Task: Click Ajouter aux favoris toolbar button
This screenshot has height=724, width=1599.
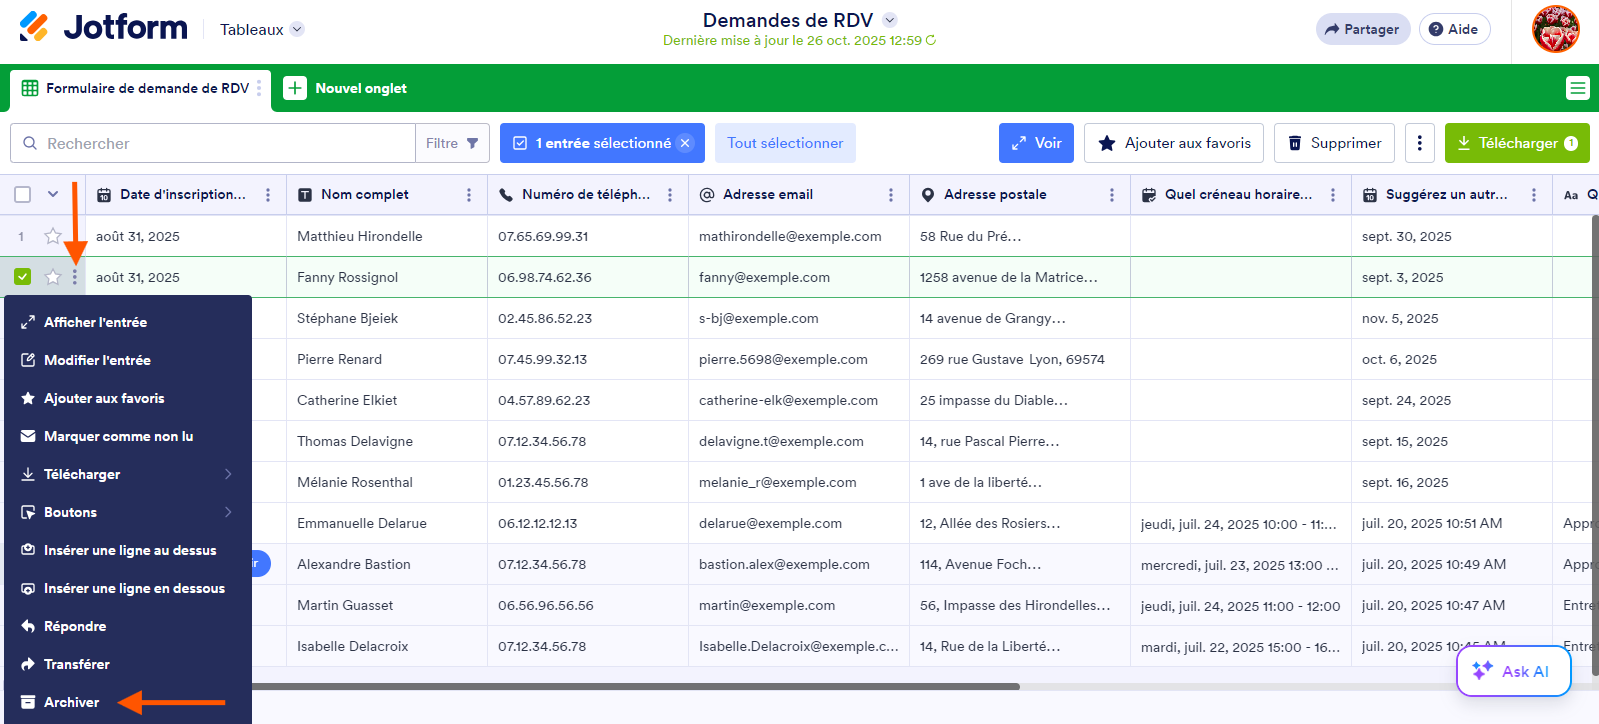Action: pos(1174,143)
